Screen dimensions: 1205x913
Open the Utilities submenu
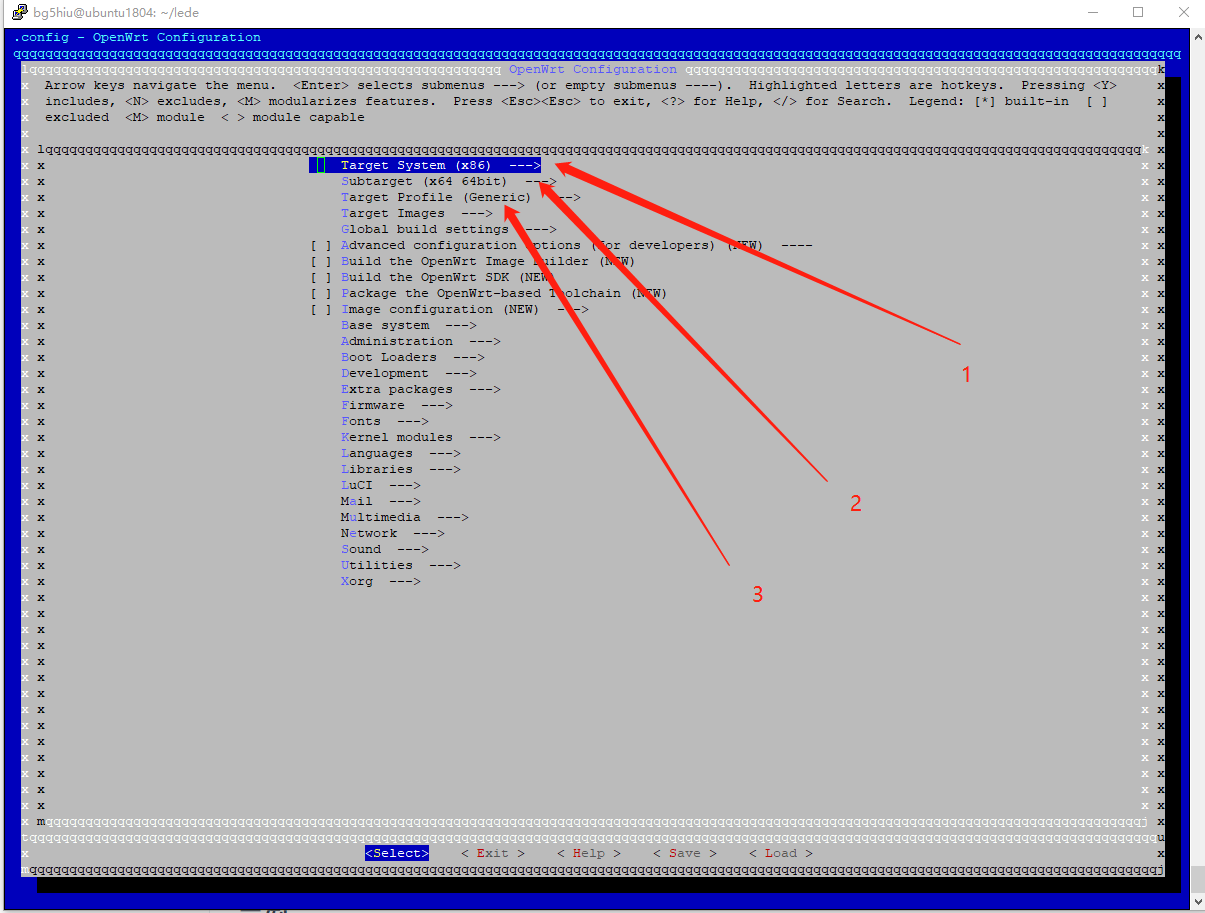pos(401,566)
